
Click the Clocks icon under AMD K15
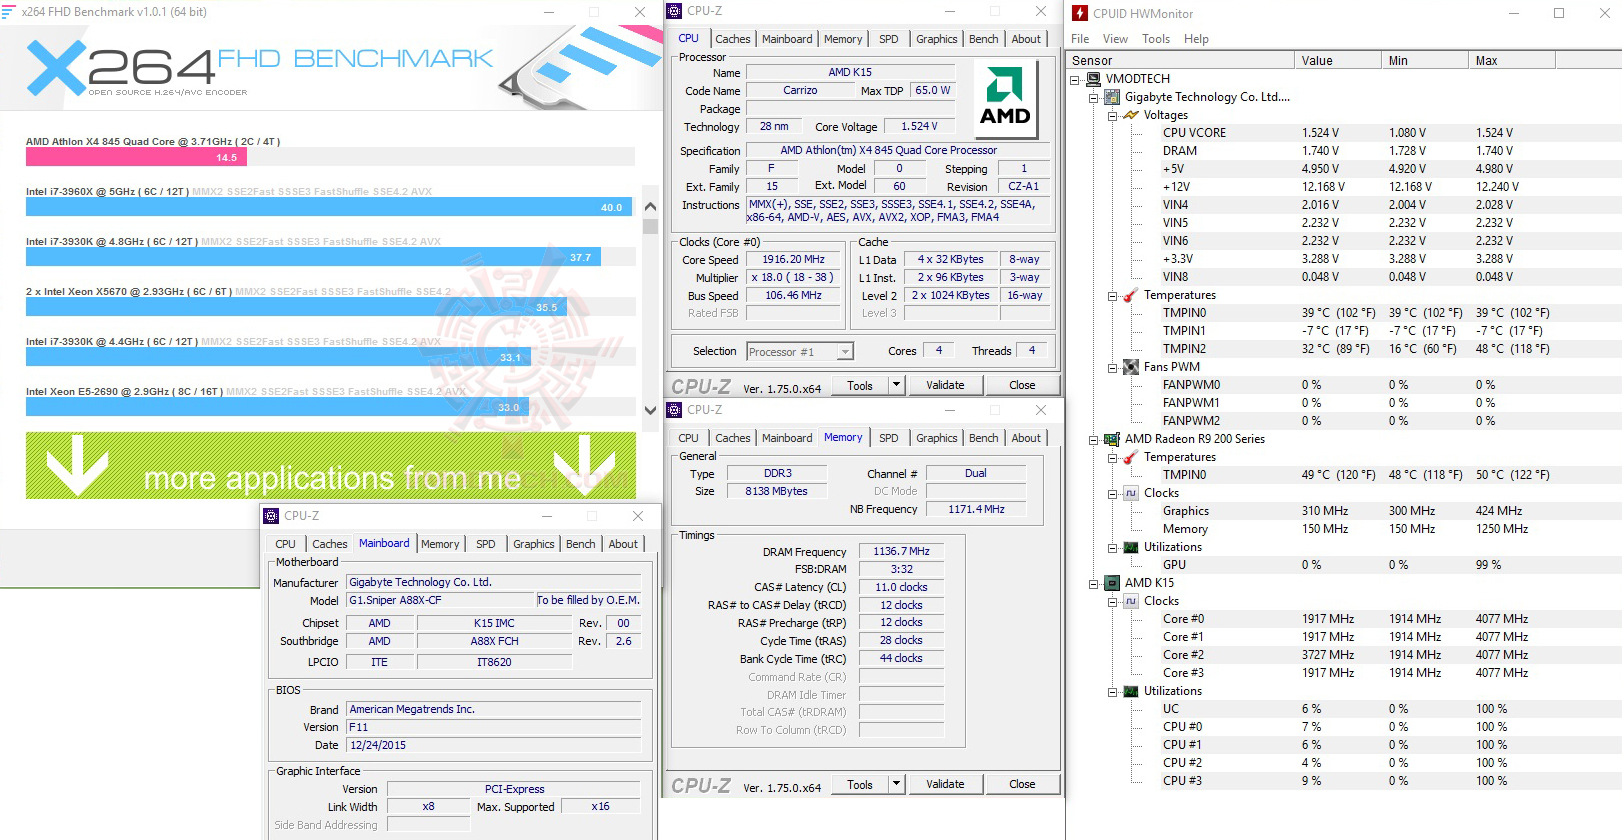[1131, 601]
